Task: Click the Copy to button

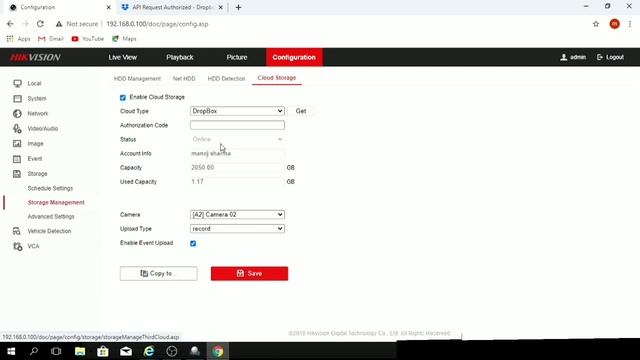Action: [x=158, y=273]
